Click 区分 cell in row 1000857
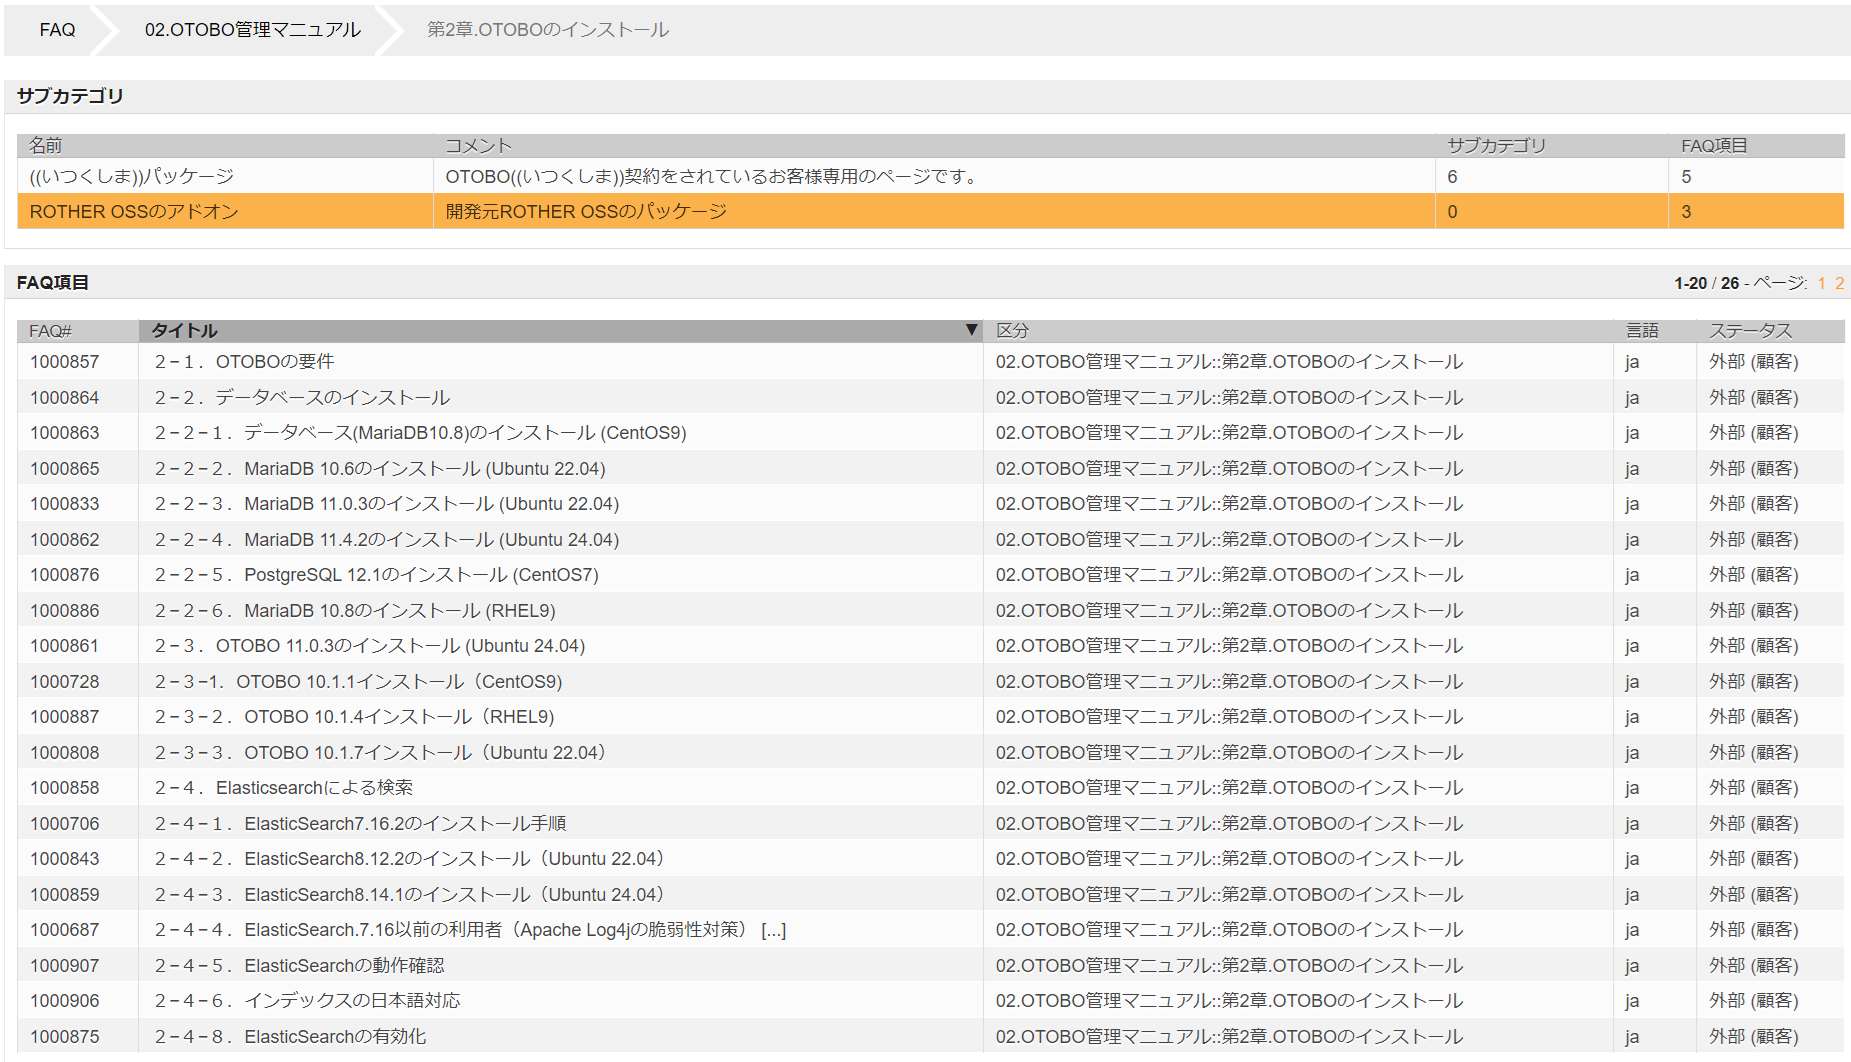The height and width of the screenshot is (1062, 1851). (x=1229, y=362)
